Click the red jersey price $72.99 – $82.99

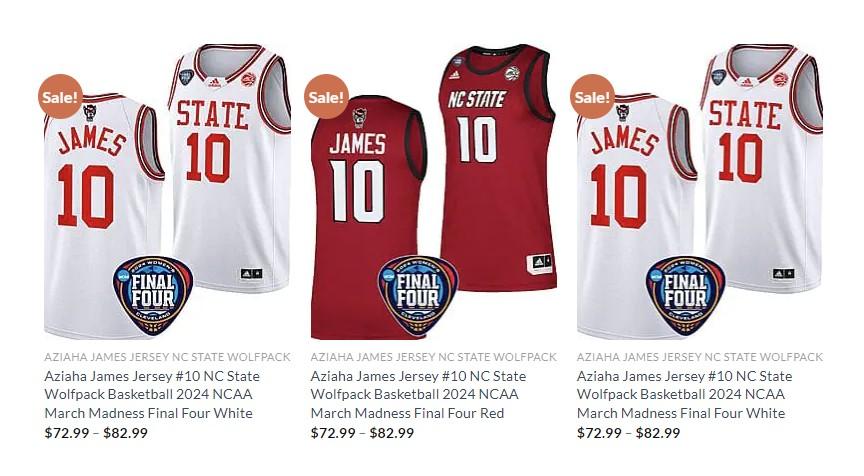point(362,433)
